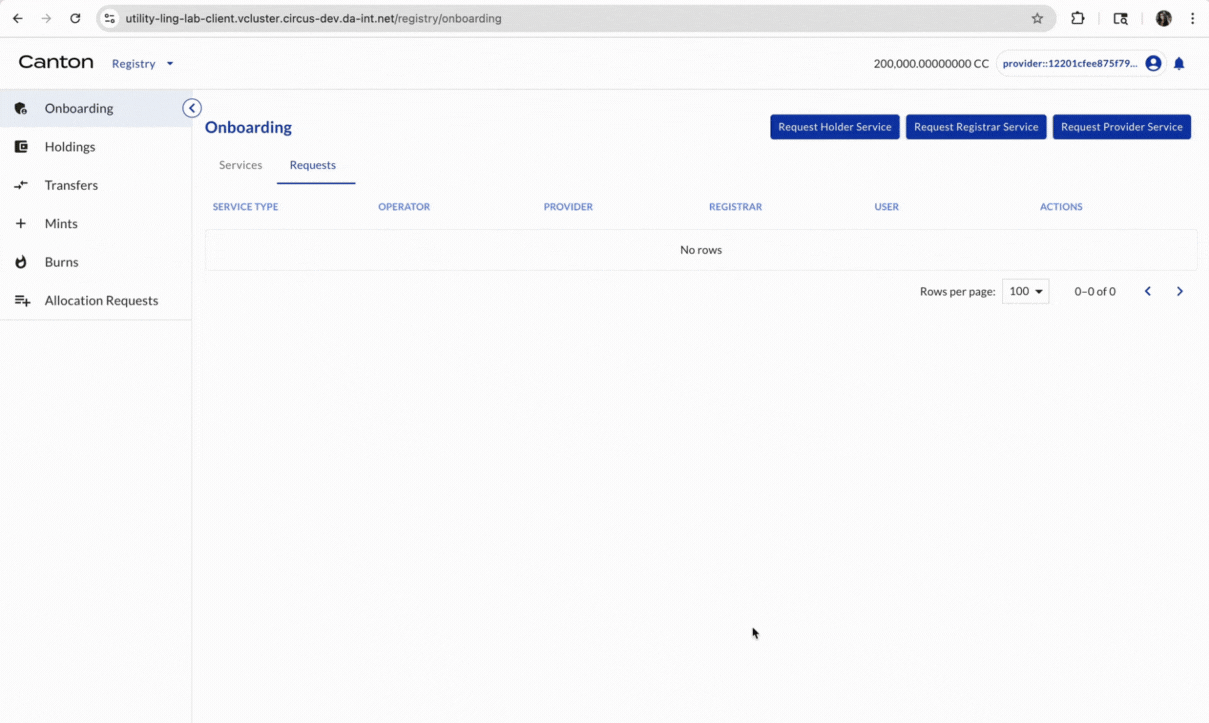Open notifications bell icon

1179,64
